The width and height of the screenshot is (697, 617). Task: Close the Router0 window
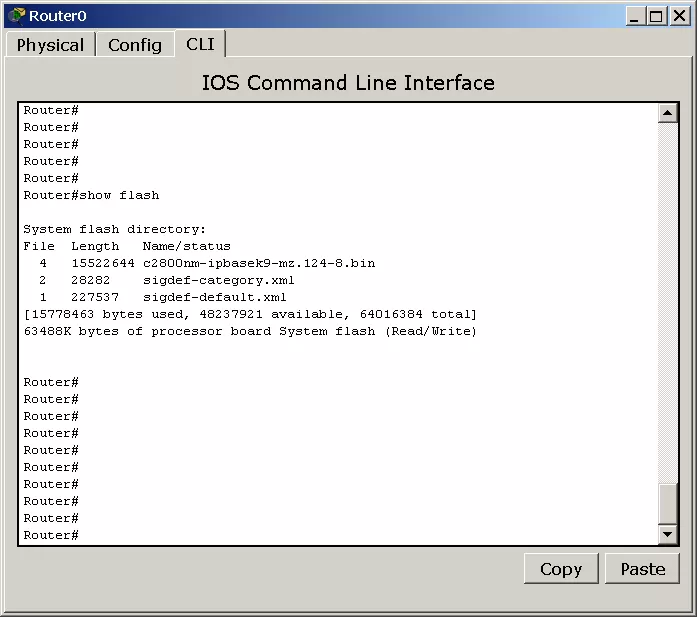(678, 16)
